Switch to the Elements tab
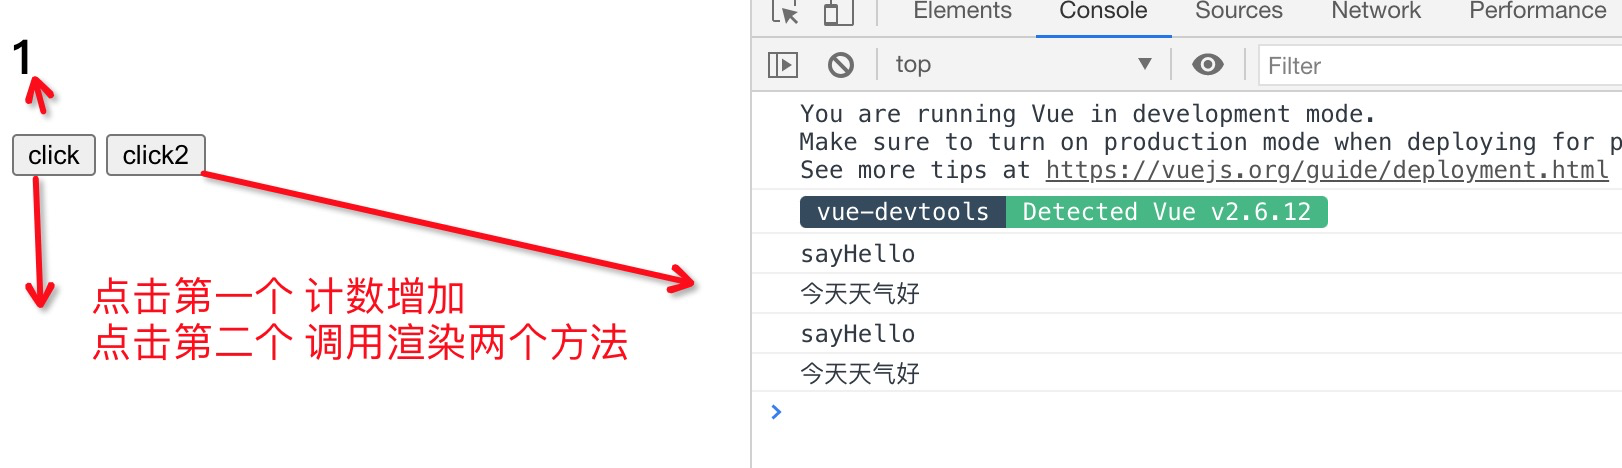Screen dimensions: 1622x468 (x=962, y=11)
